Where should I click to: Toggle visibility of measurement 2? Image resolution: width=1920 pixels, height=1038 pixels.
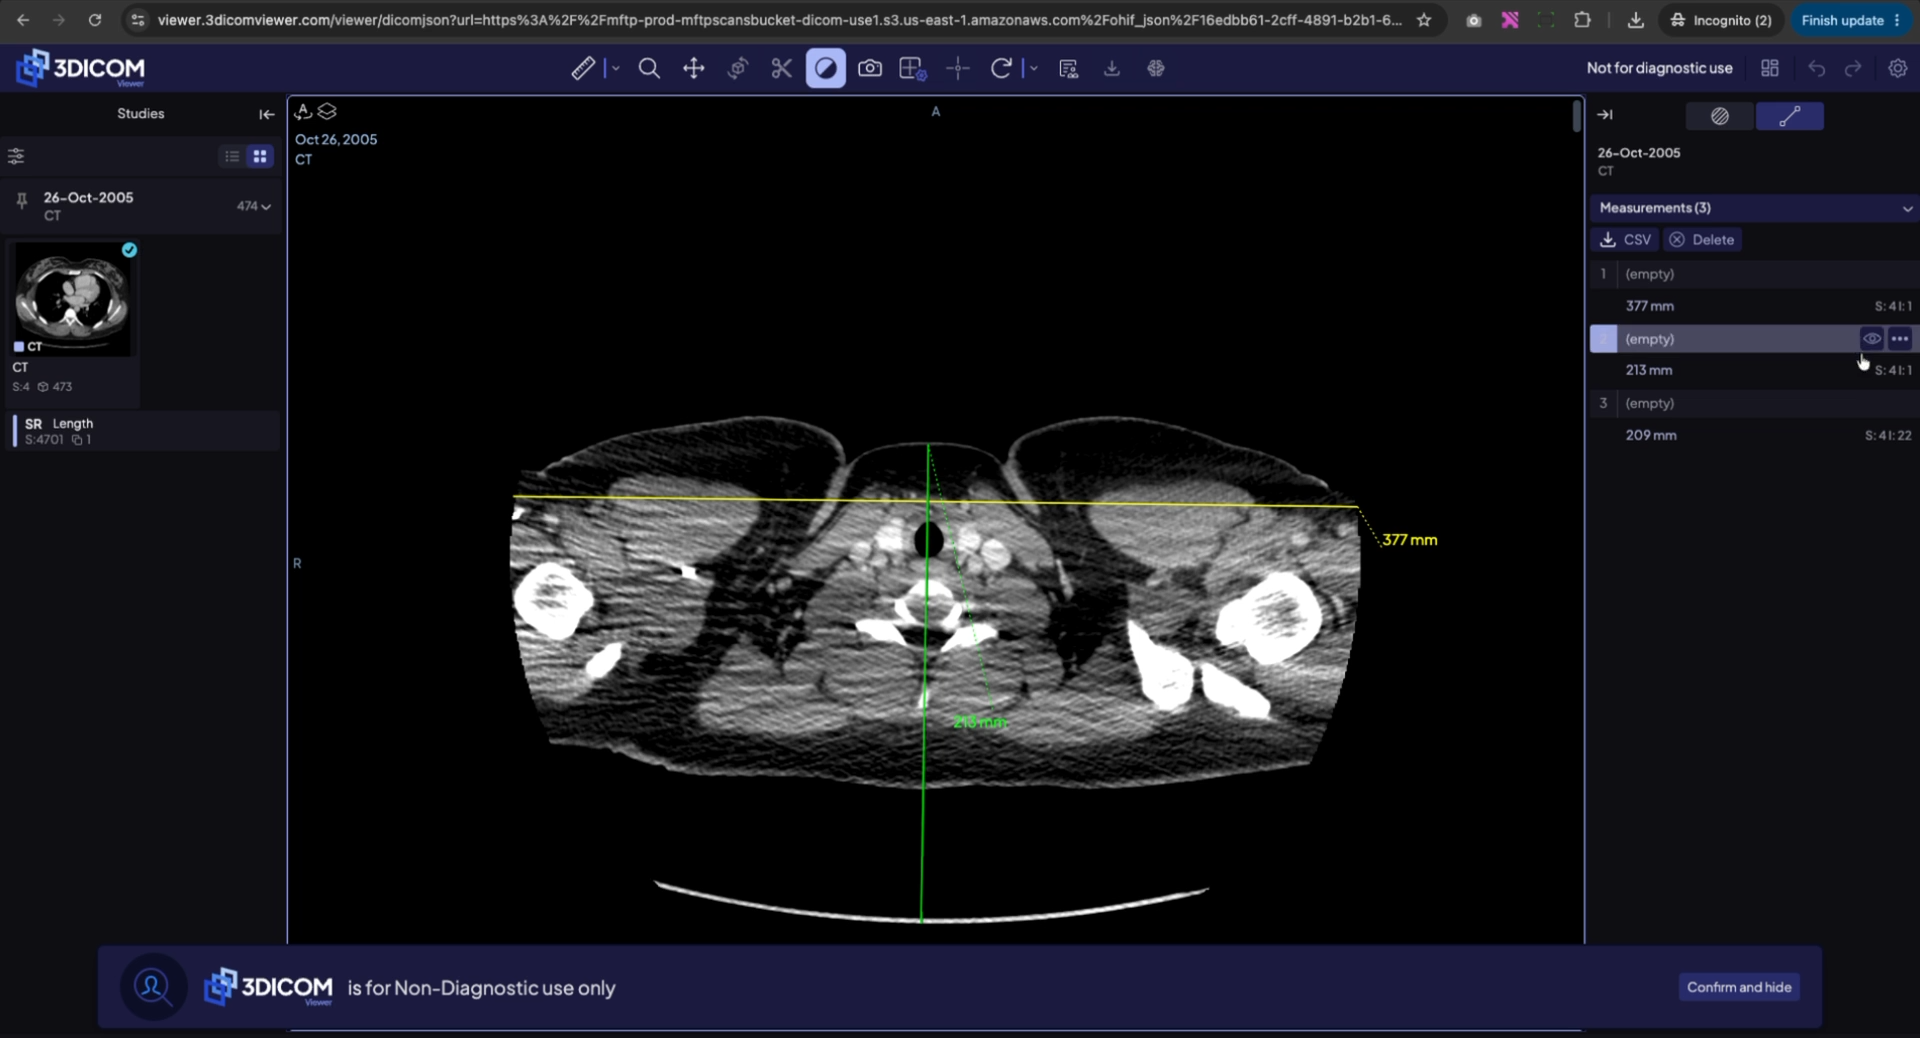[x=1871, y=339]
